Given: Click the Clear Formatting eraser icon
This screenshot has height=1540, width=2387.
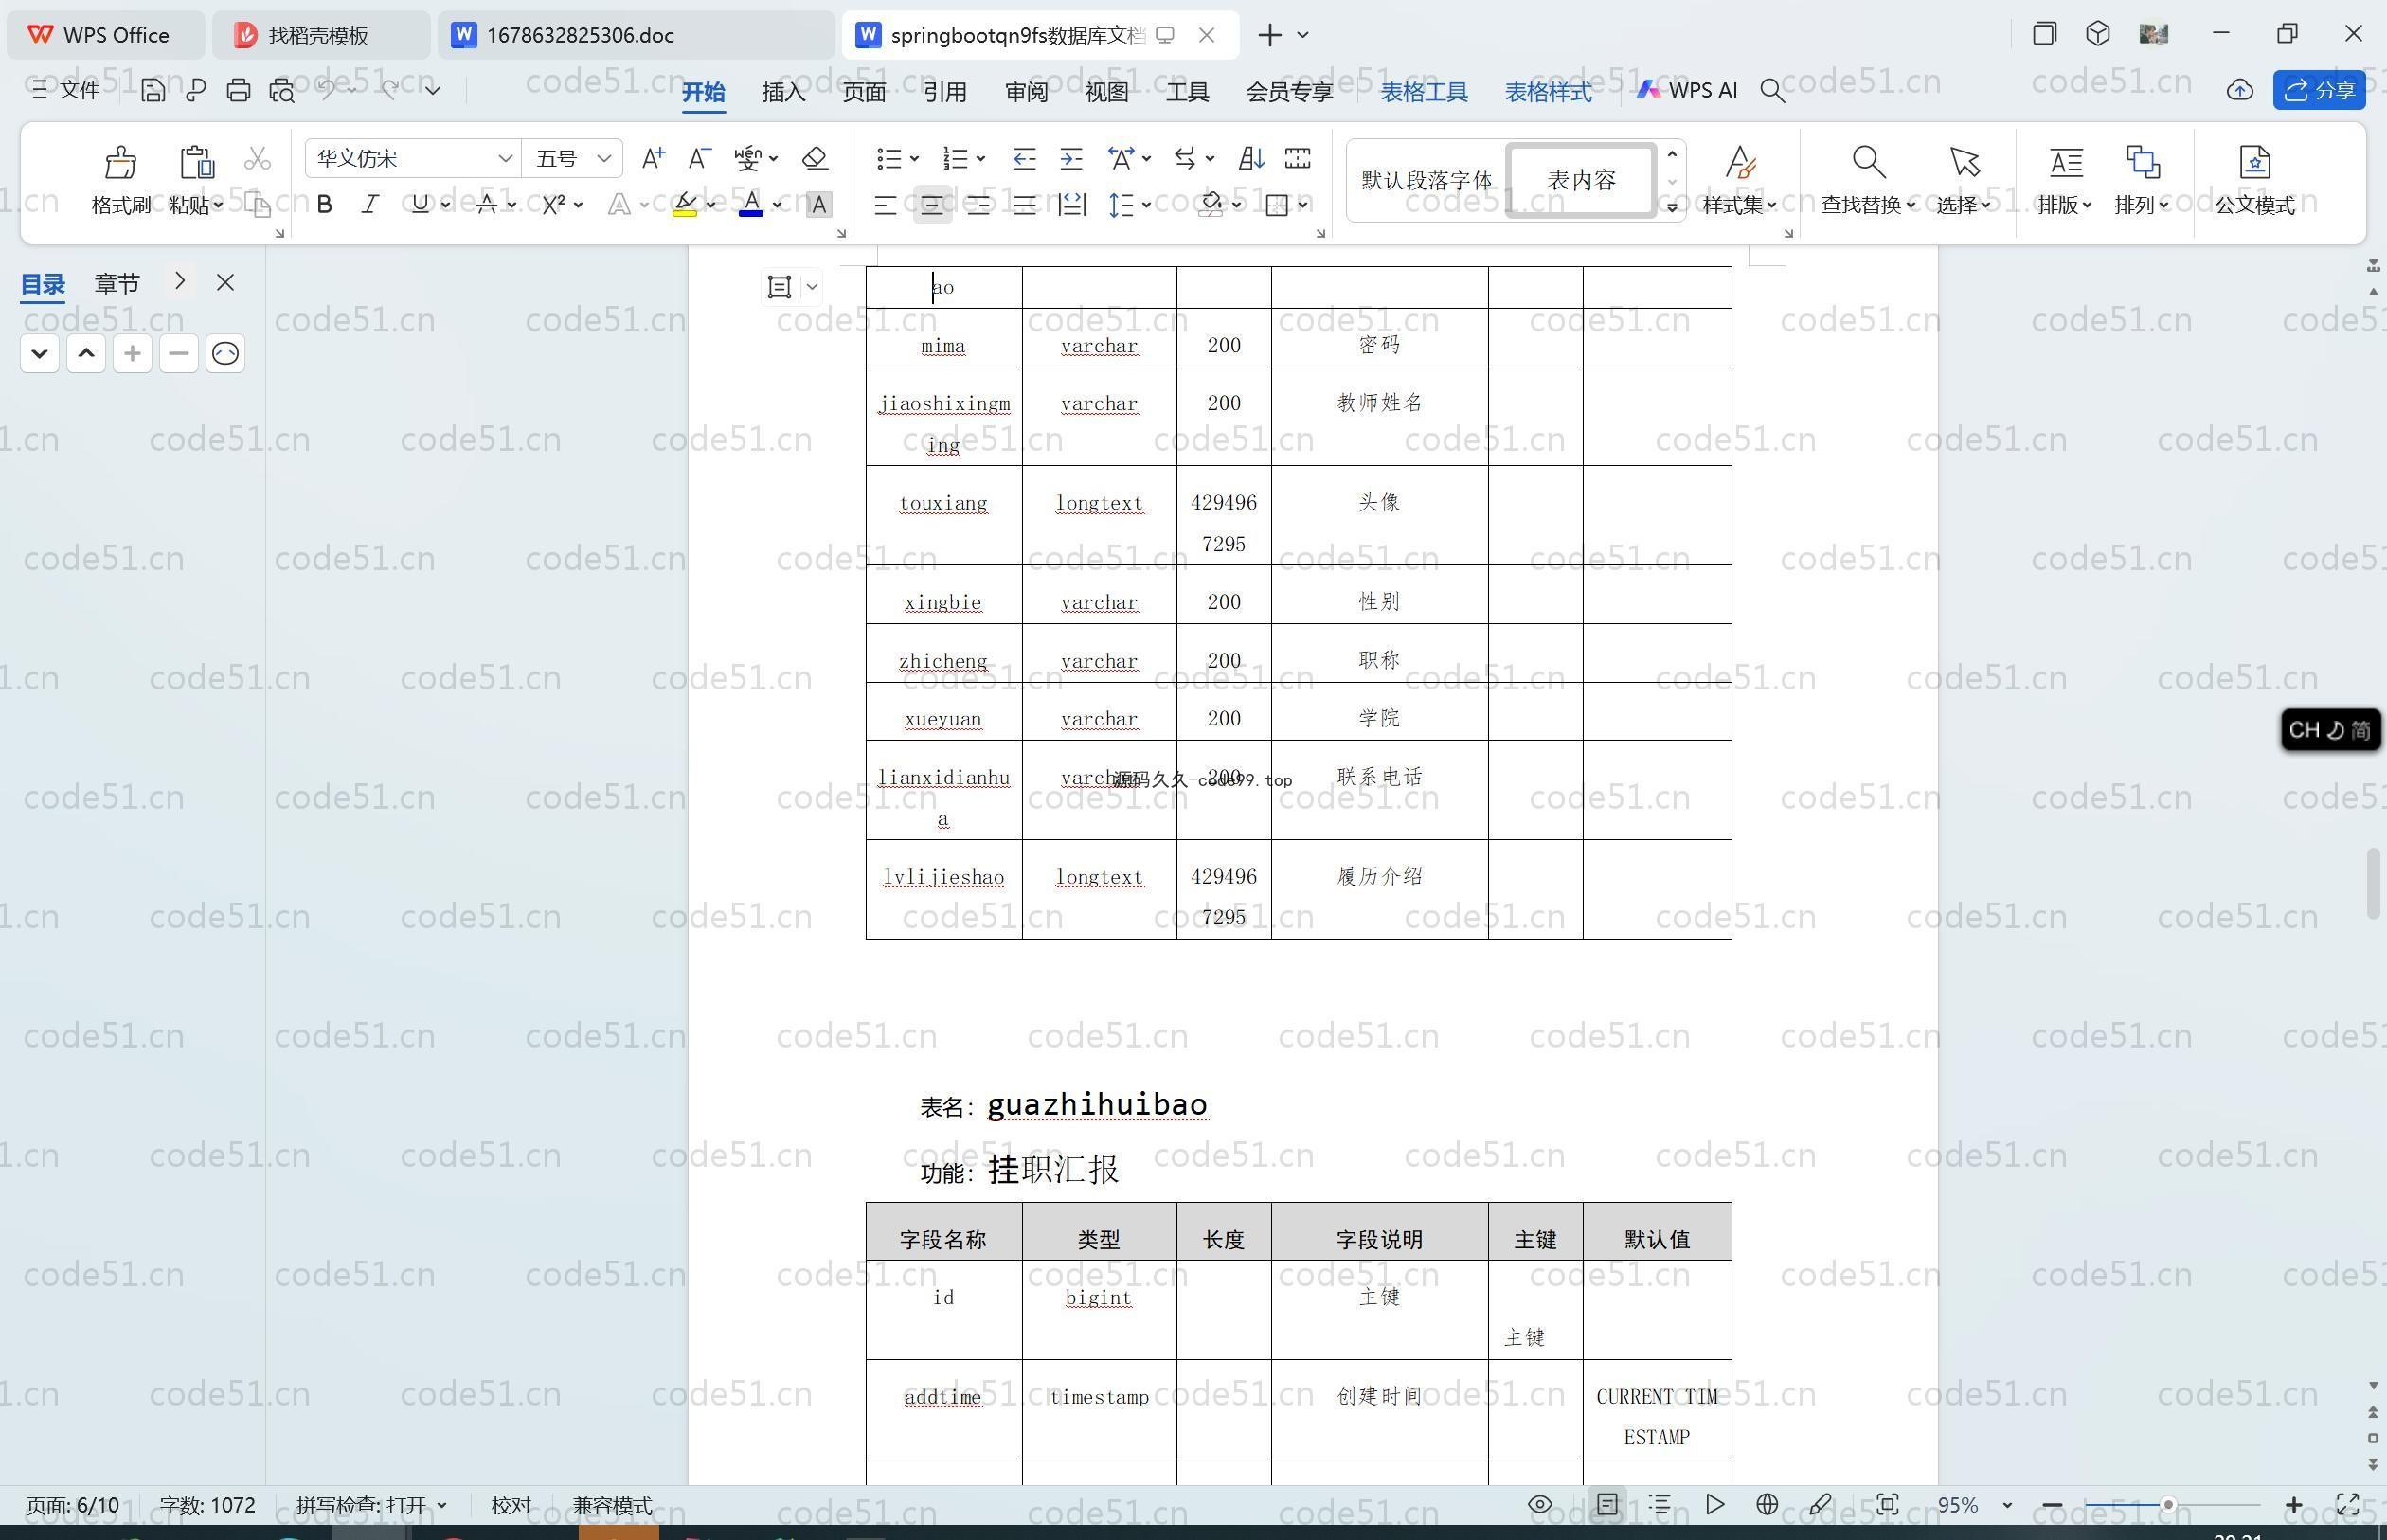Looking at the screenshot, I should pos(815,158).
